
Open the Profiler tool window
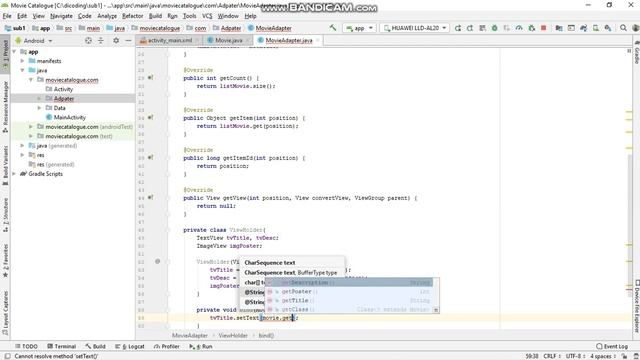point(167,346)
